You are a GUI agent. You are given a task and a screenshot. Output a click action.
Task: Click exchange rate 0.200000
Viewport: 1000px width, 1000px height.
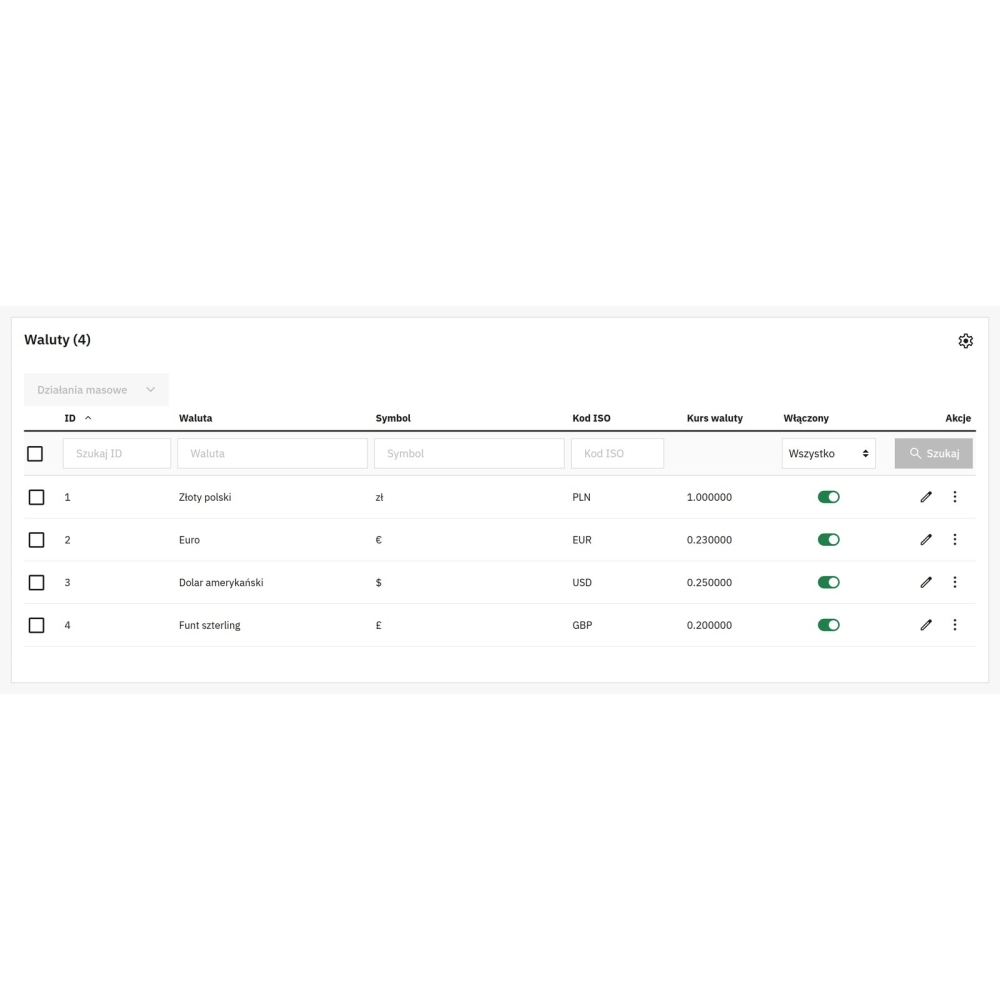tap(709, 625)
